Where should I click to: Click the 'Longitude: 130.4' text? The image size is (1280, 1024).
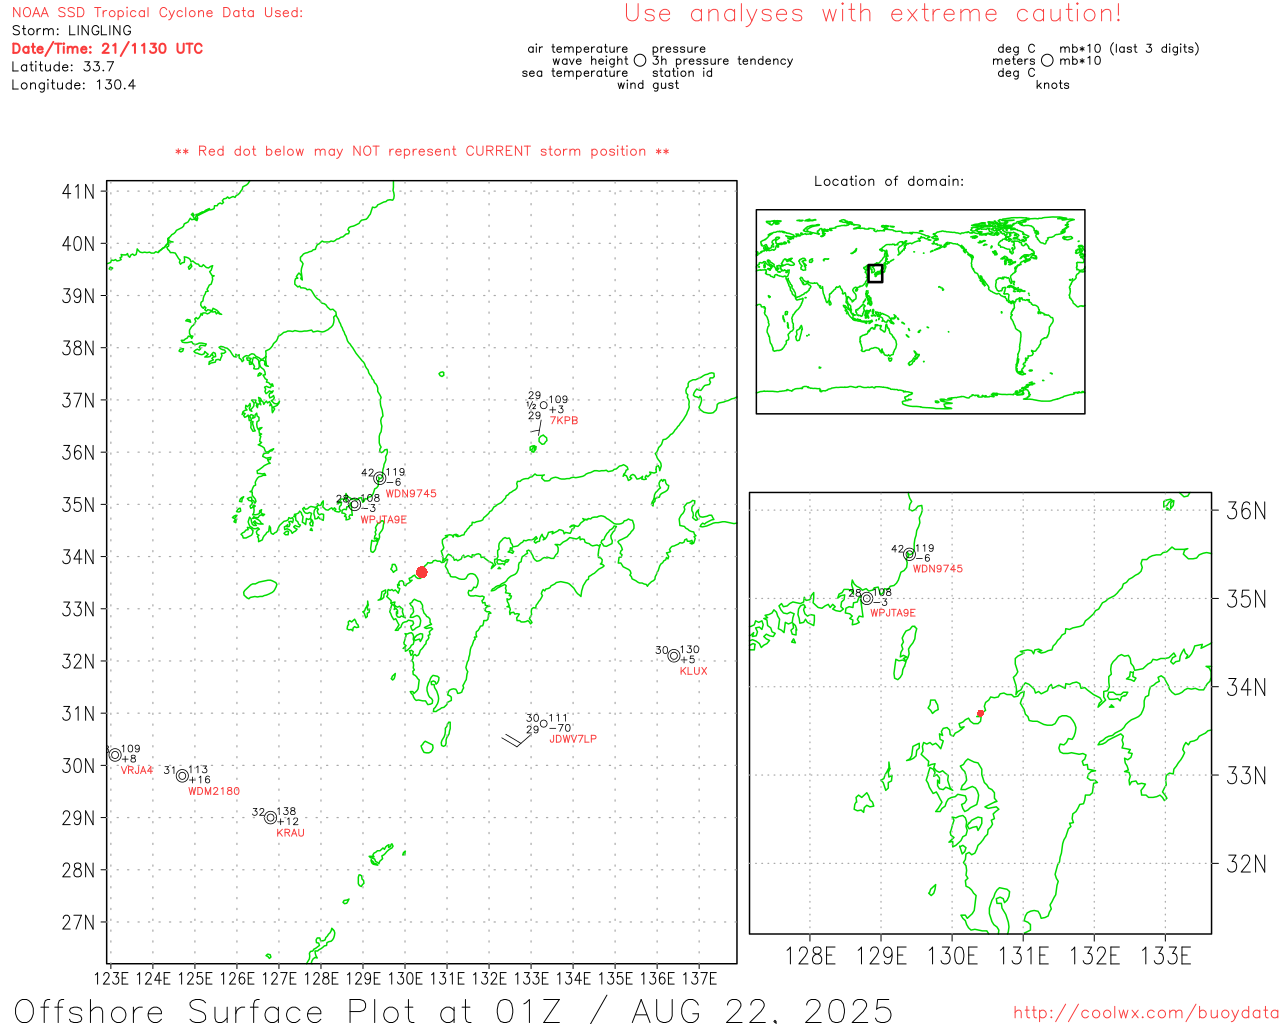click(x=74, y=85)
